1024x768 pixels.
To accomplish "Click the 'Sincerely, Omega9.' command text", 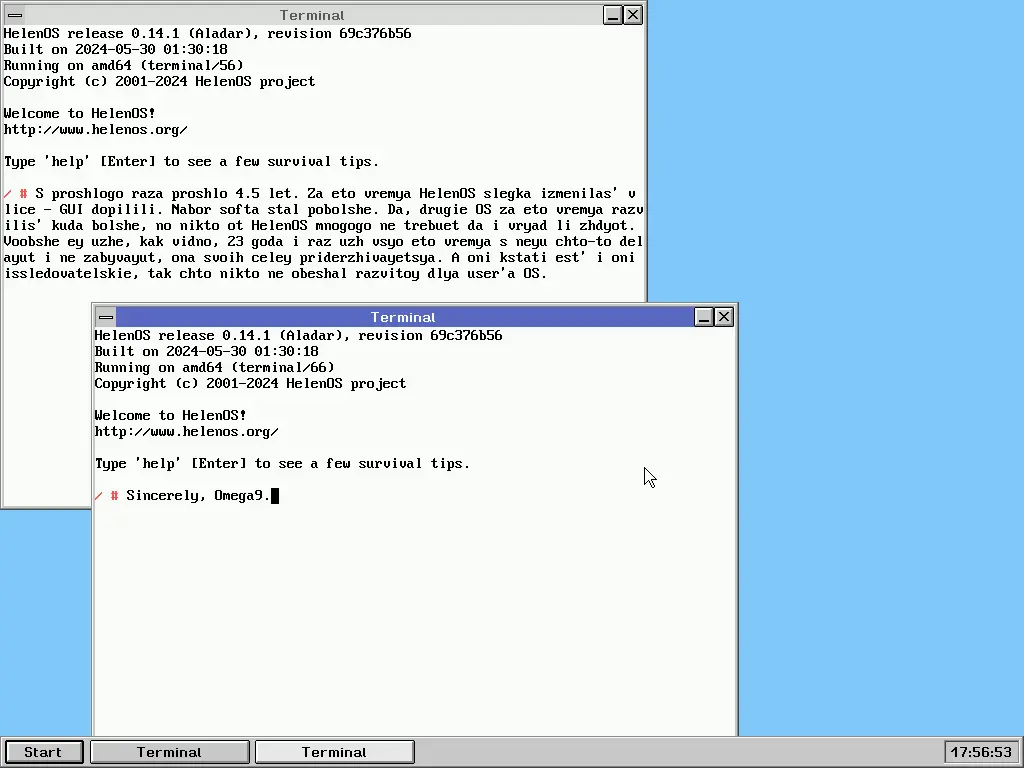I will point(198,496).
